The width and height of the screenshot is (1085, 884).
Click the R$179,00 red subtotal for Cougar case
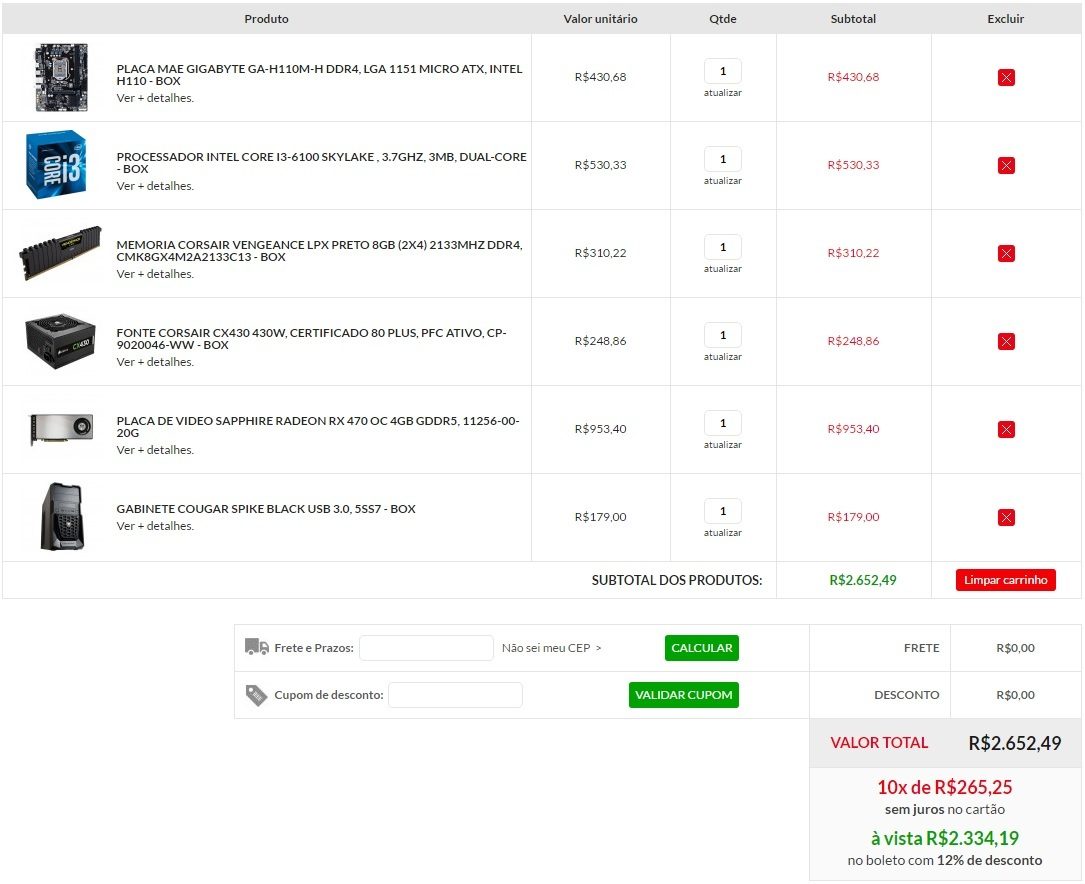point(853,517)
